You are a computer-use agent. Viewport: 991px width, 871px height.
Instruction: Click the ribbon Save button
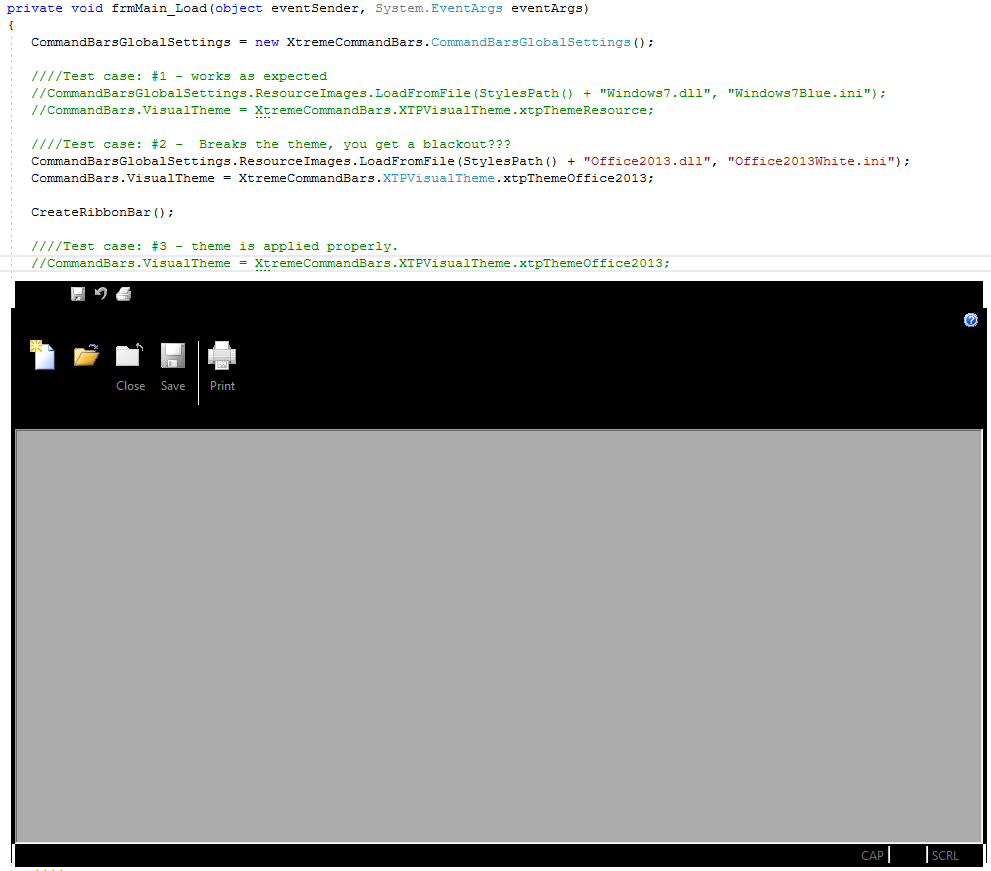(x=173, y=367)
